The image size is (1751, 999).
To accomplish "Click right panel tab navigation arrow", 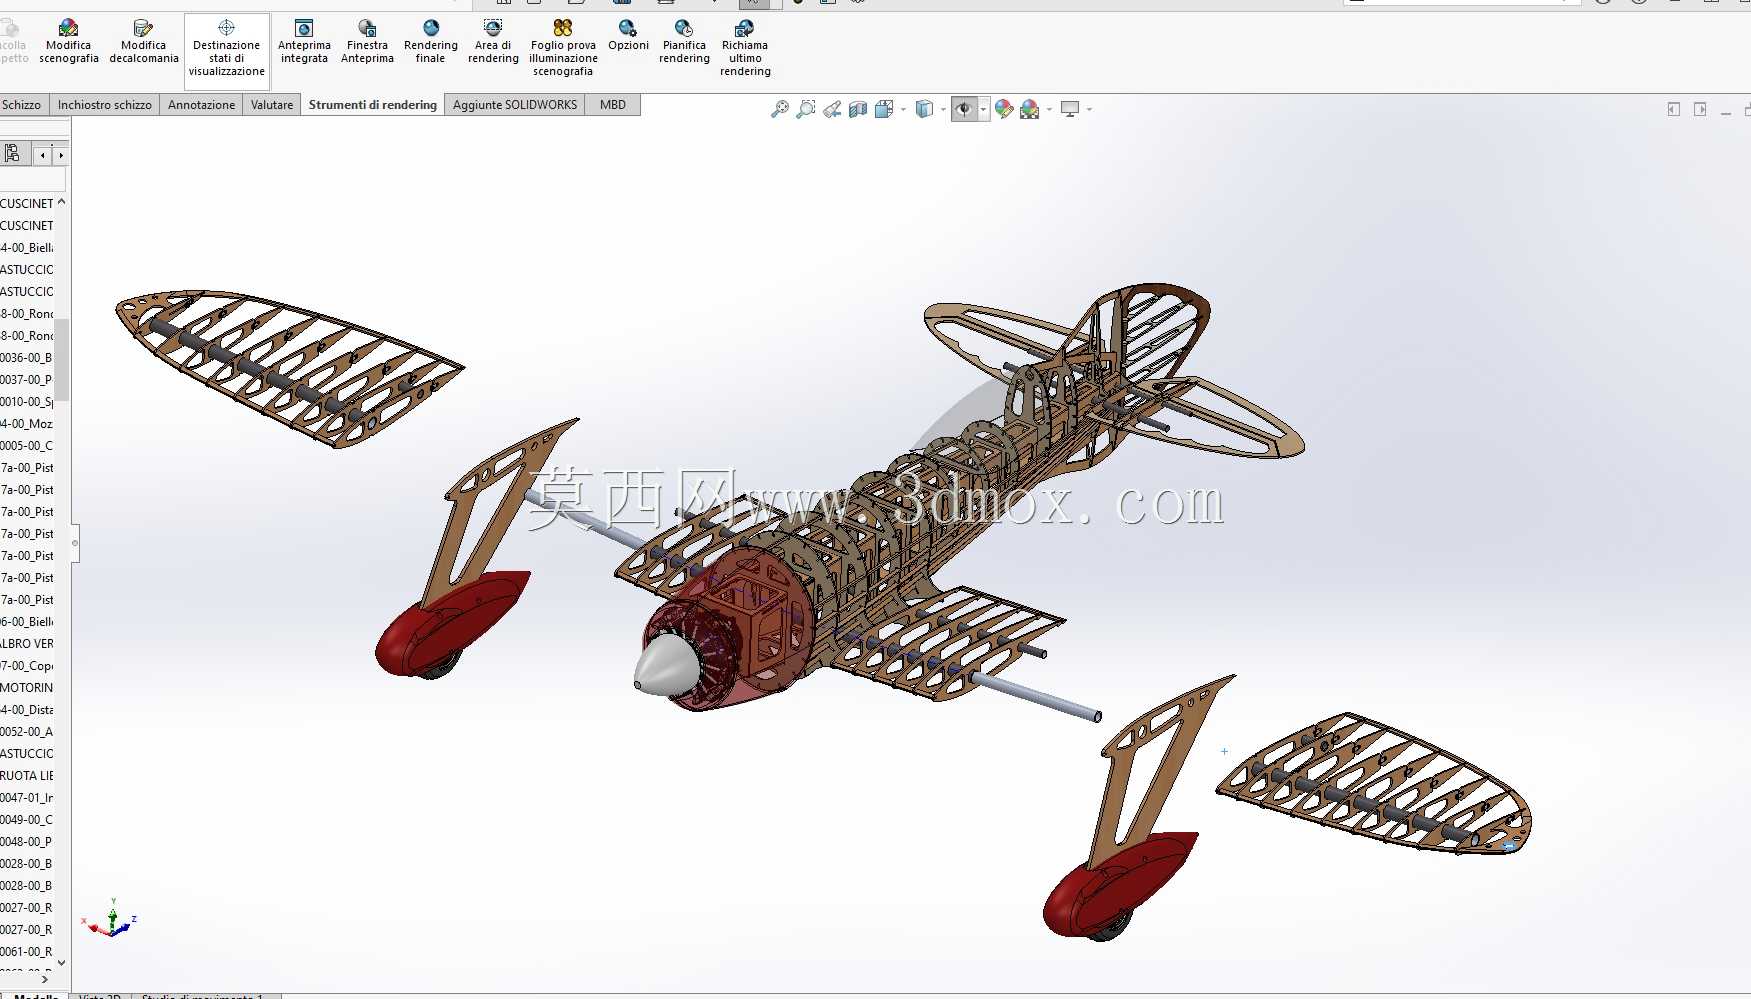I will coord(60,155).
